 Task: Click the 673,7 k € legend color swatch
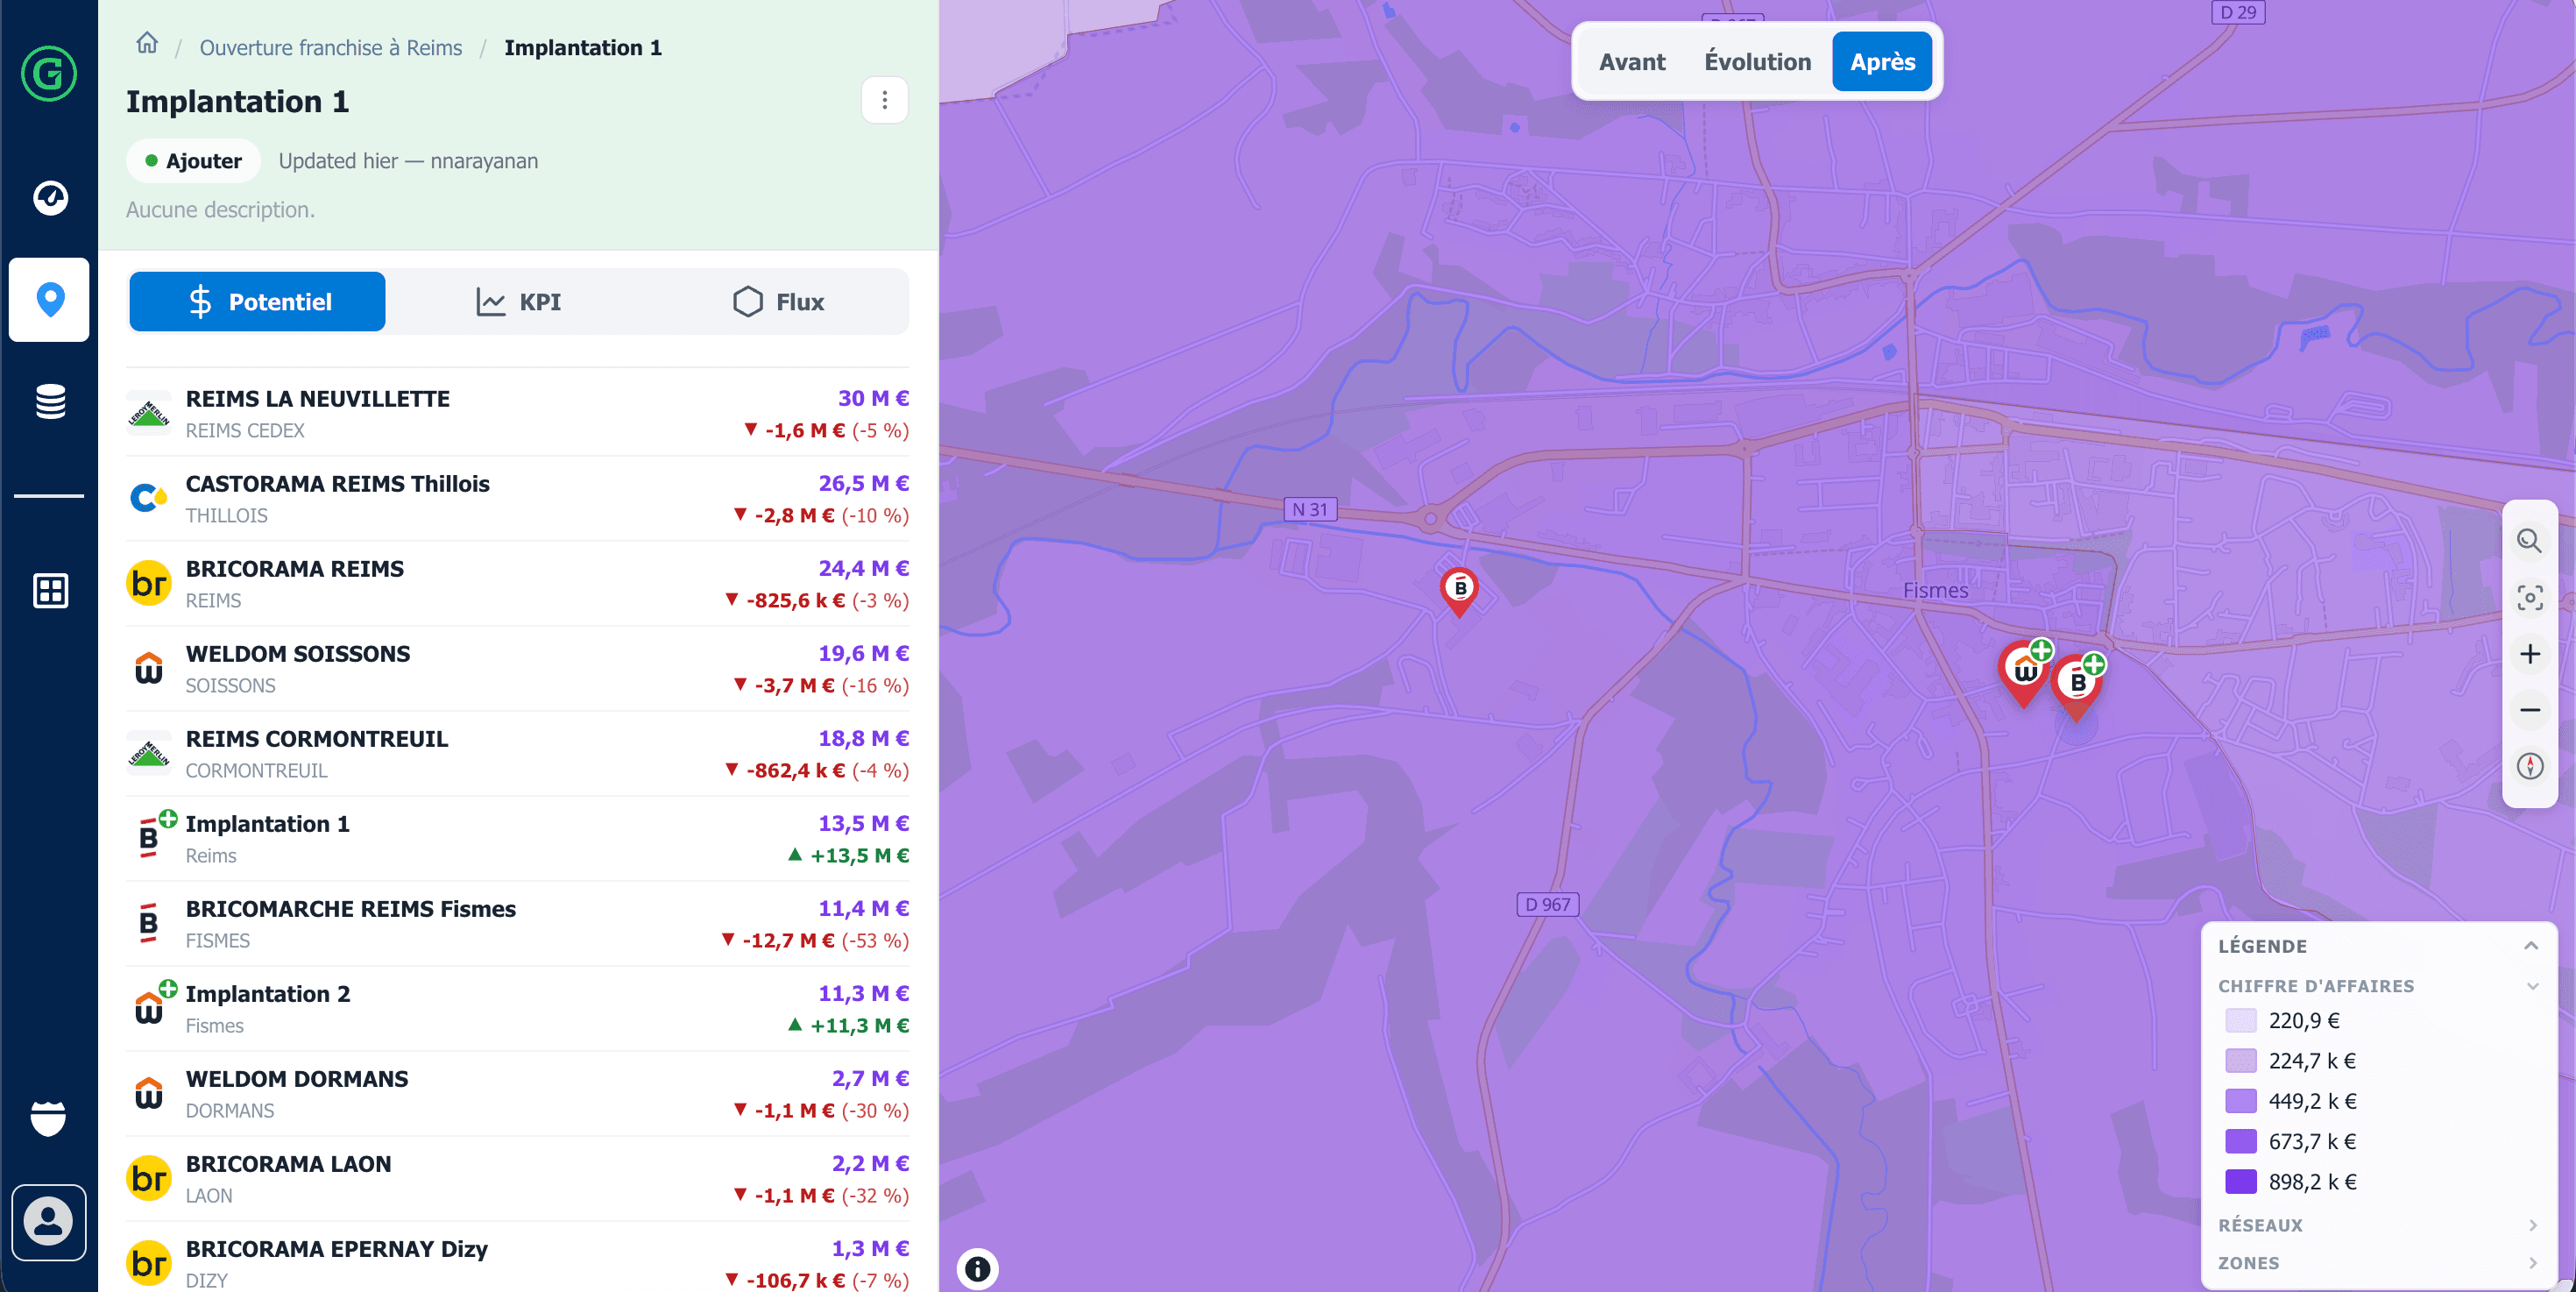tap(2241, 1142)
